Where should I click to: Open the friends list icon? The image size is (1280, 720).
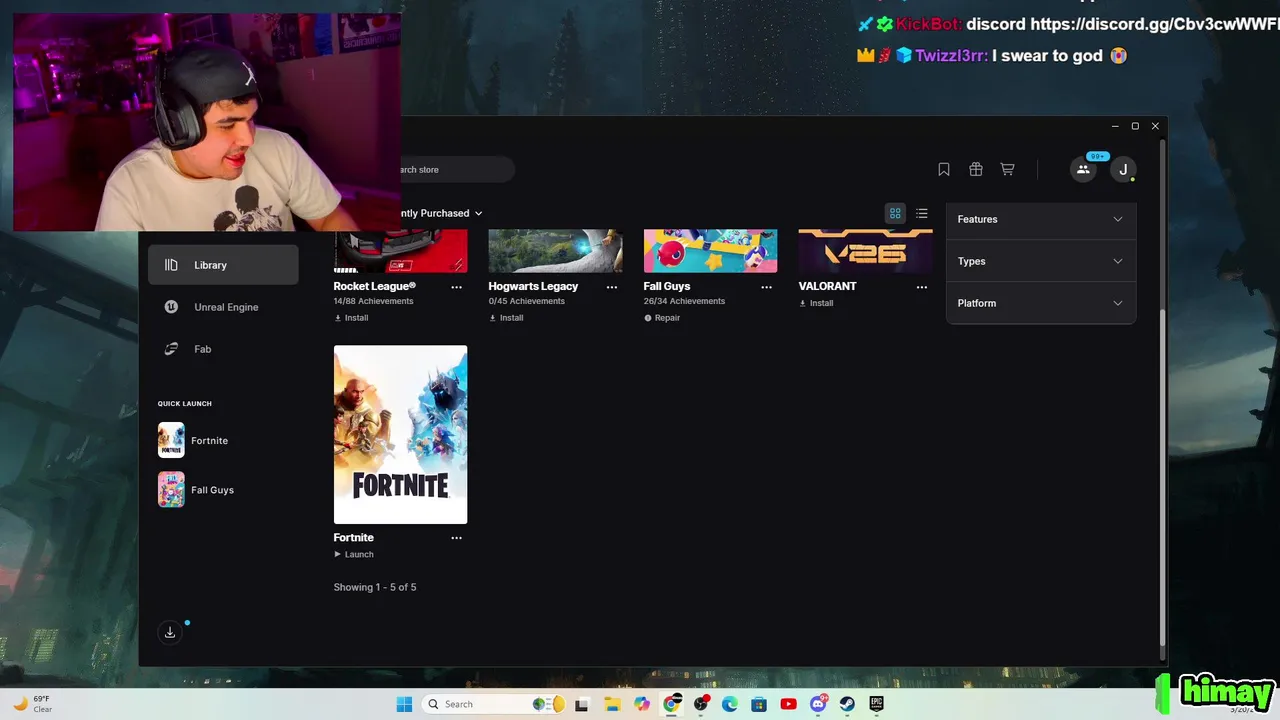pos(1083,169)
